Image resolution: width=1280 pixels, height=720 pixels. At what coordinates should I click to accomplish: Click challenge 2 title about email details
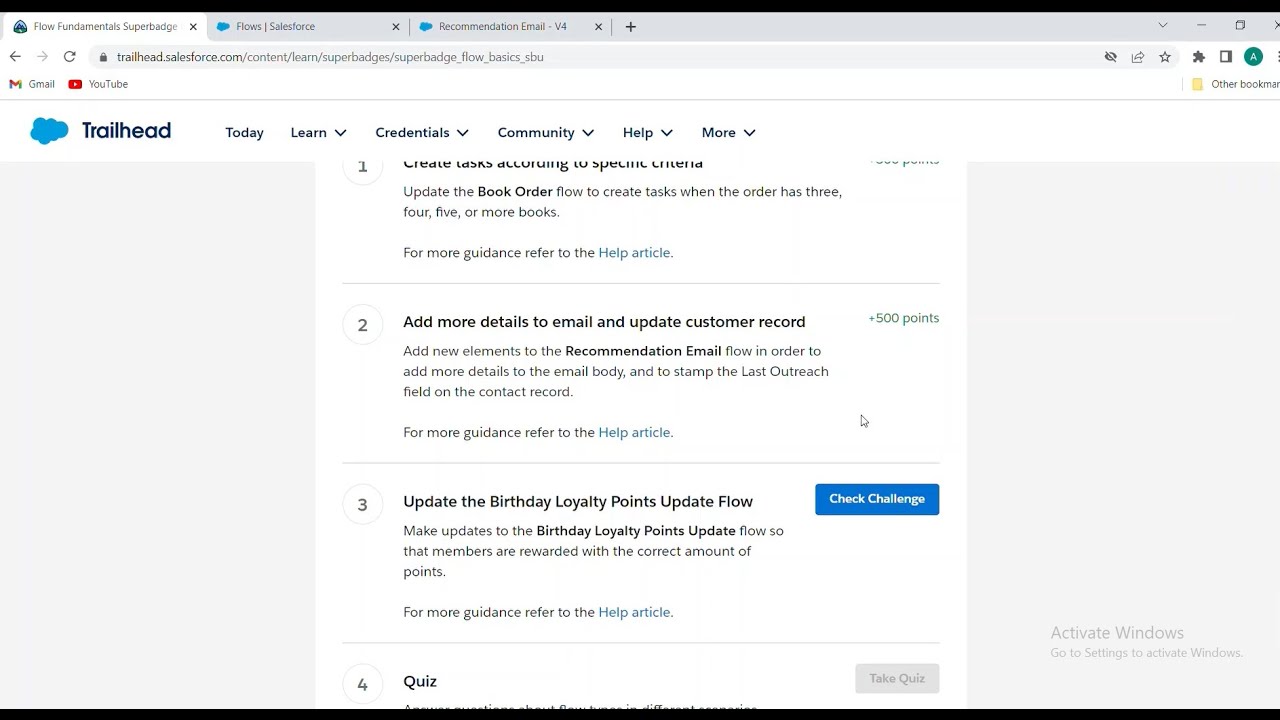604,322
